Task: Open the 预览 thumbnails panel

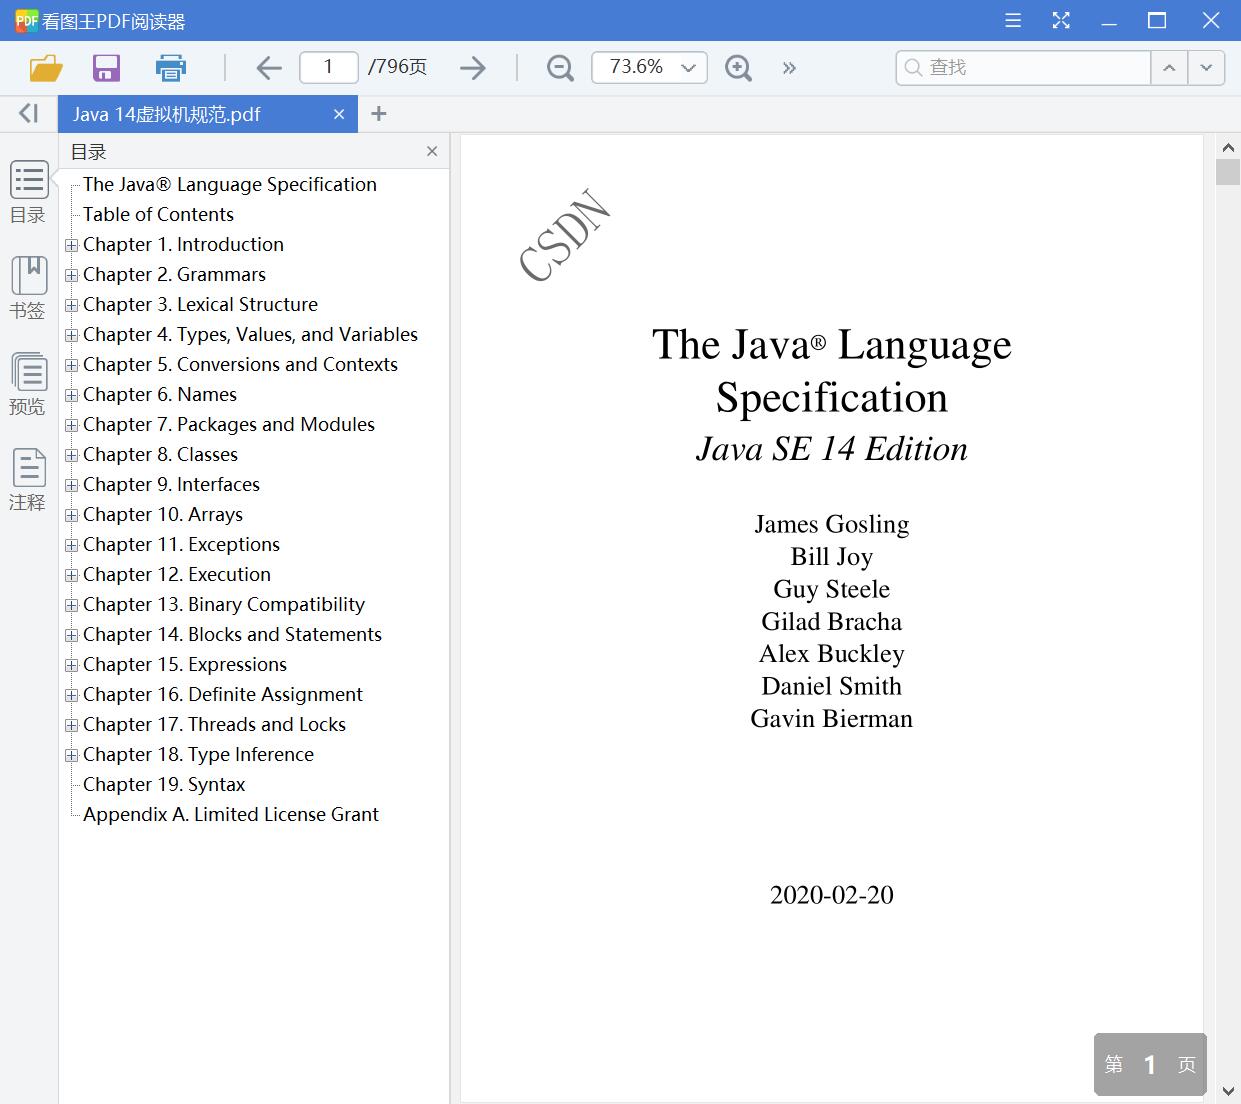Action: pos(29,384)
